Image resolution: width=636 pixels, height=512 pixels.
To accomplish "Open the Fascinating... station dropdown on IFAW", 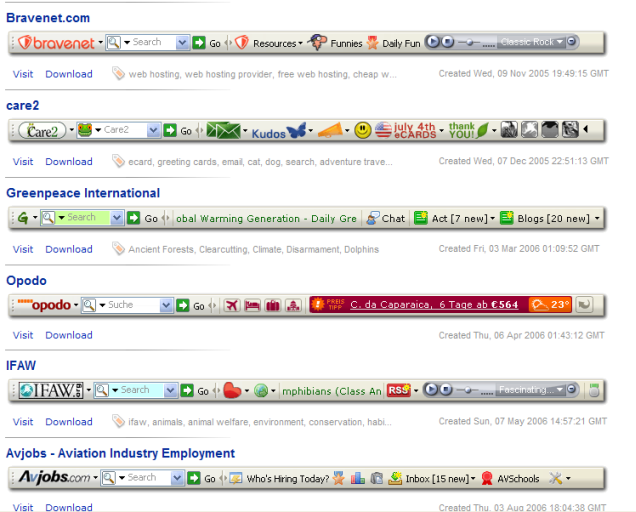I will [x=530, y=389].
